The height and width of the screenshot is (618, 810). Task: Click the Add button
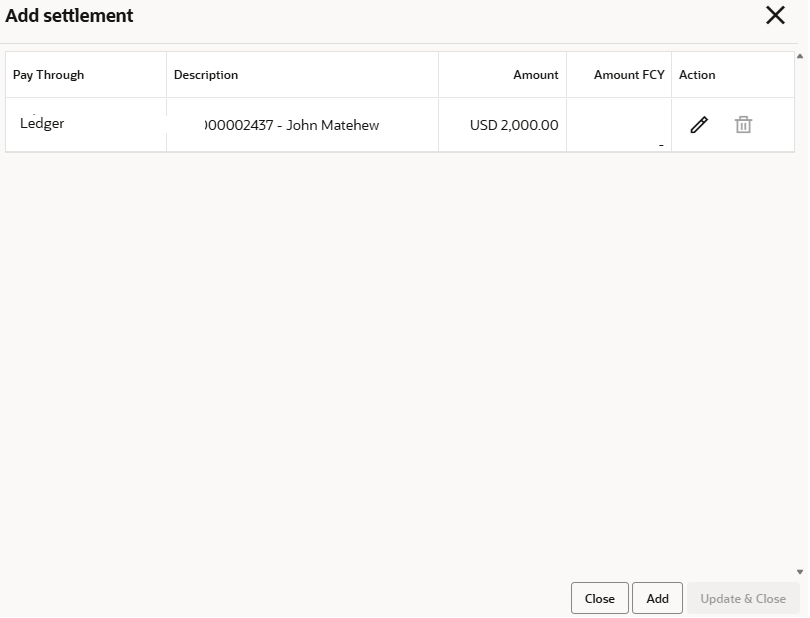pos(659,599)
